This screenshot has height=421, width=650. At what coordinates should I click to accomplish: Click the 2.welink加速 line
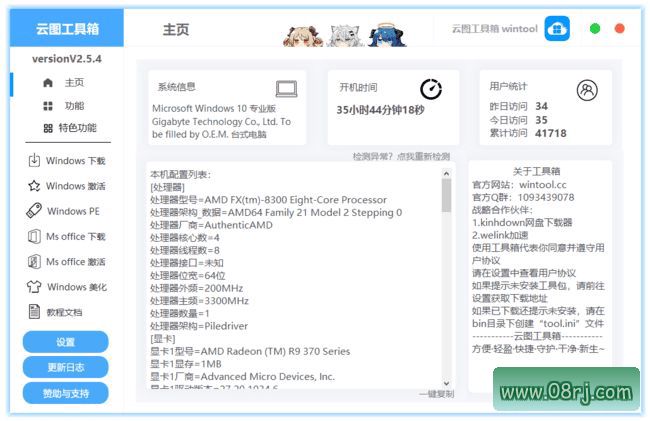(x=500, y=235)
